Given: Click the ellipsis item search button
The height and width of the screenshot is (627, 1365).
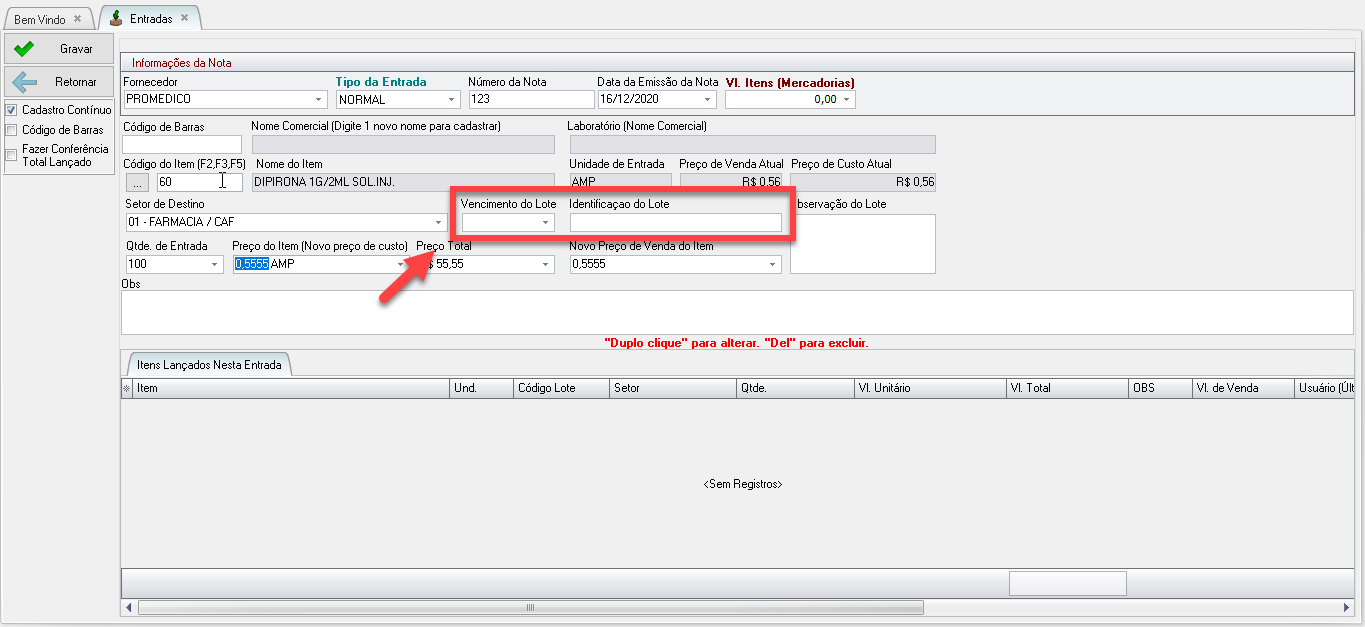Looking at the screenshot, I should [138, 182].
